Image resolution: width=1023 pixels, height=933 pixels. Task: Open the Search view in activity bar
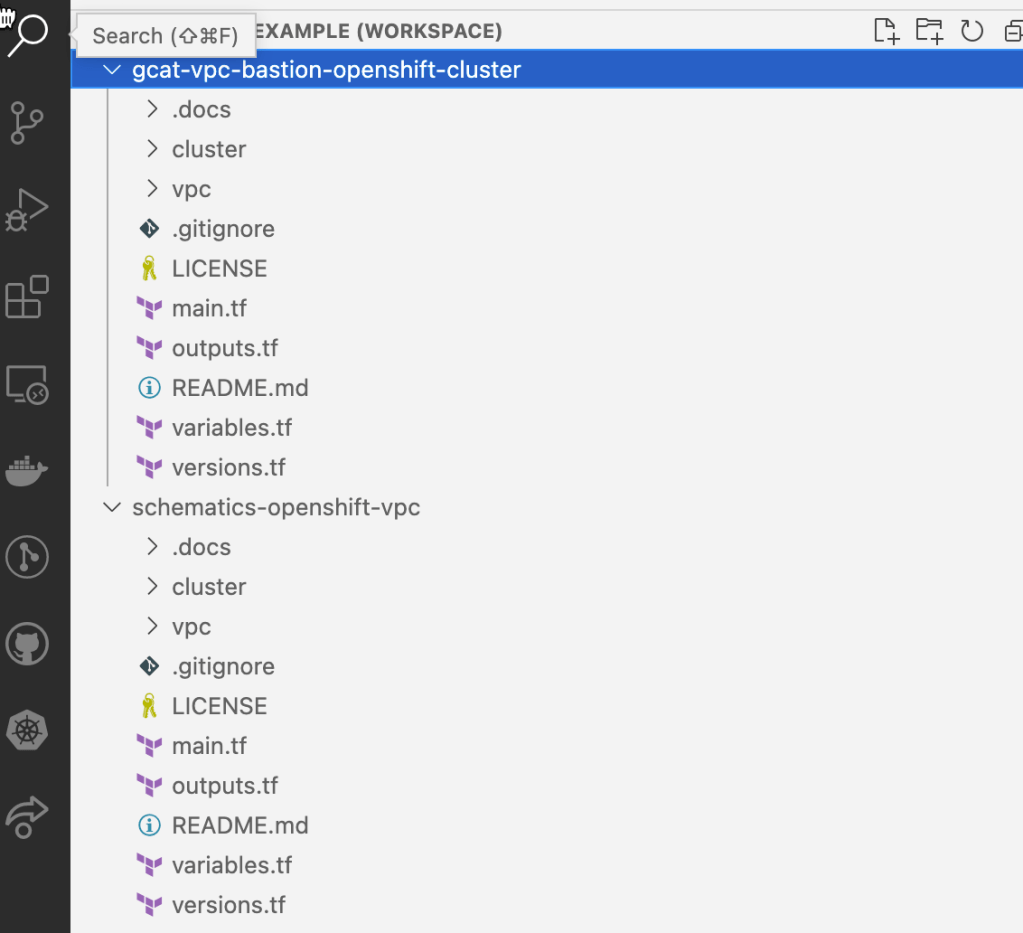click(x=28, y=36)
